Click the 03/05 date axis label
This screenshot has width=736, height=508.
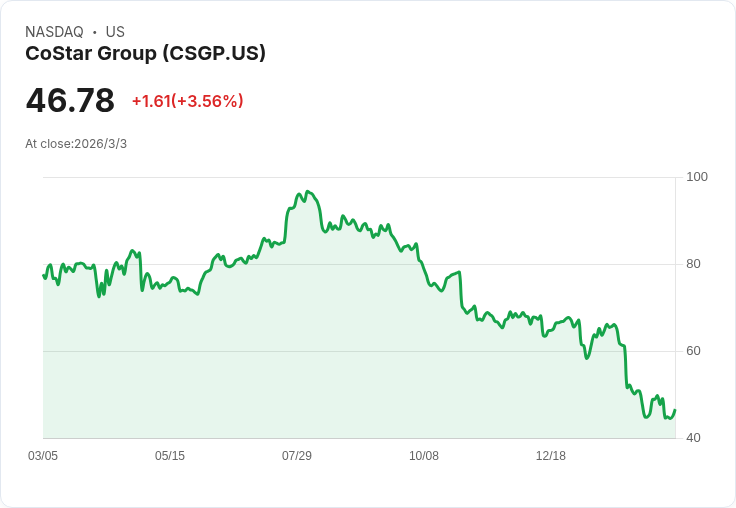coord(43,456)
